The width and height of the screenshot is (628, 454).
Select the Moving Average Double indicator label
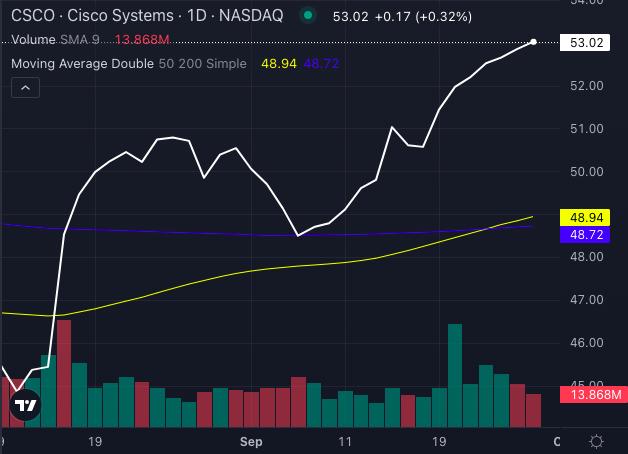[x=82, y=63]
